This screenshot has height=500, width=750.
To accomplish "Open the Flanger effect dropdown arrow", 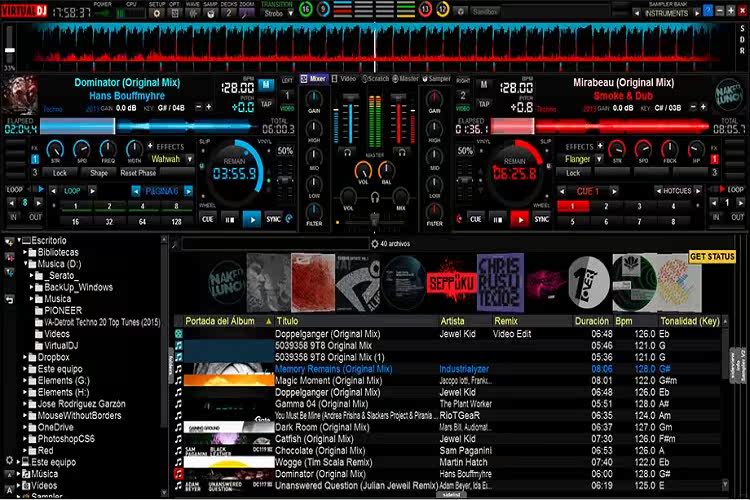I will (x=599, y=159).
